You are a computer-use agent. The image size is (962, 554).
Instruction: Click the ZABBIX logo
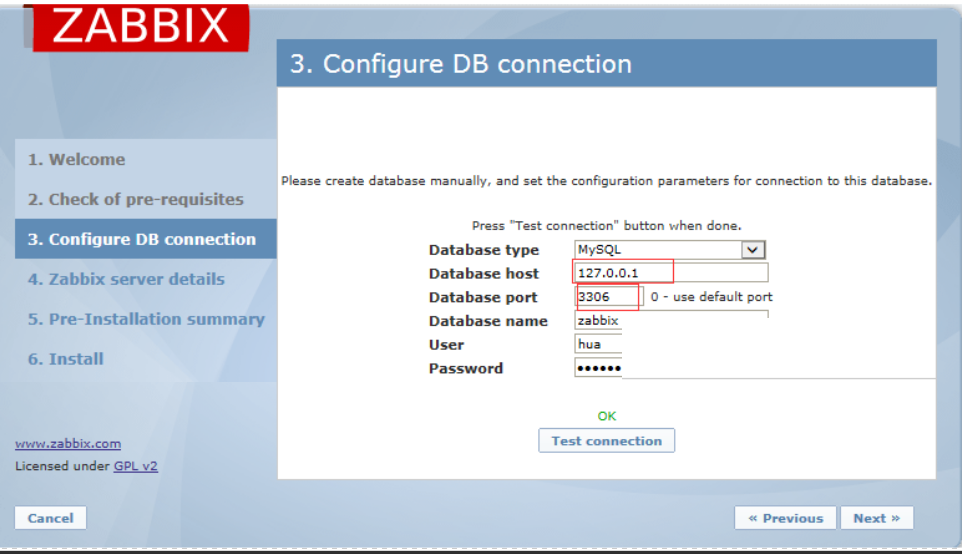tap(140, 26)
